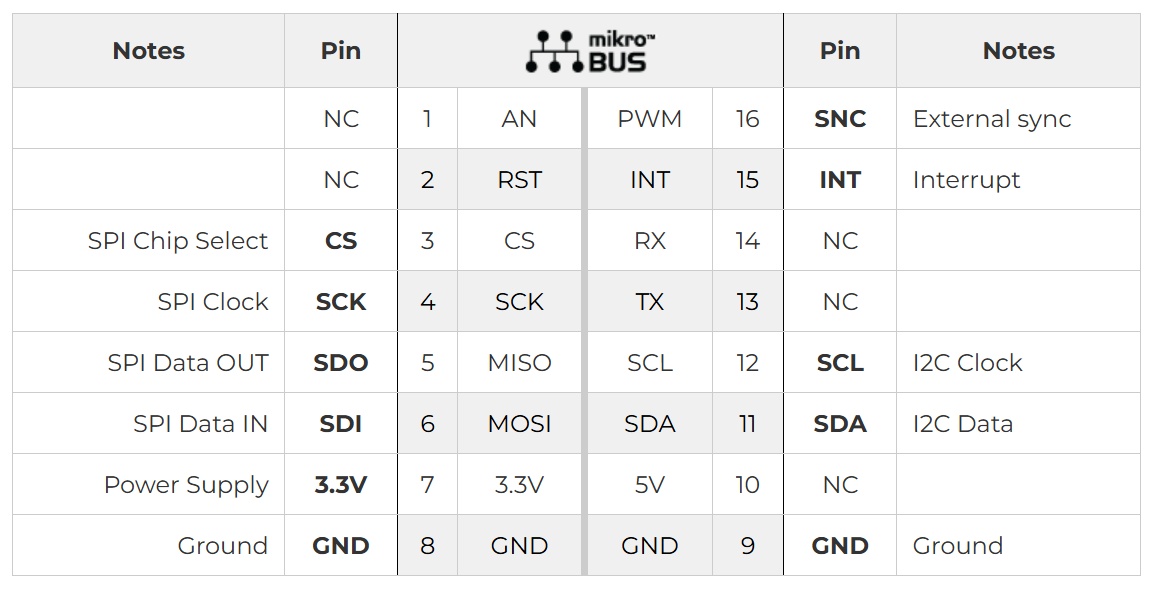Click the I2C Data note
Viewport: 1154px width, 589px height.
(962, 424)
